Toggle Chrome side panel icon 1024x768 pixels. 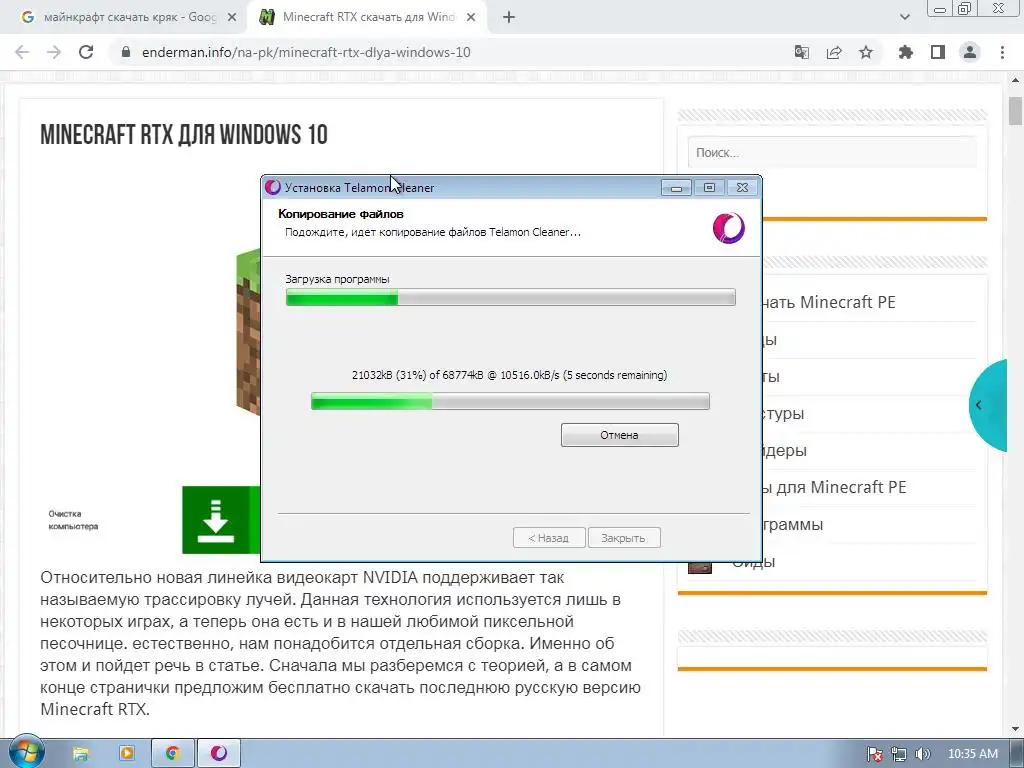click(938, 52)
